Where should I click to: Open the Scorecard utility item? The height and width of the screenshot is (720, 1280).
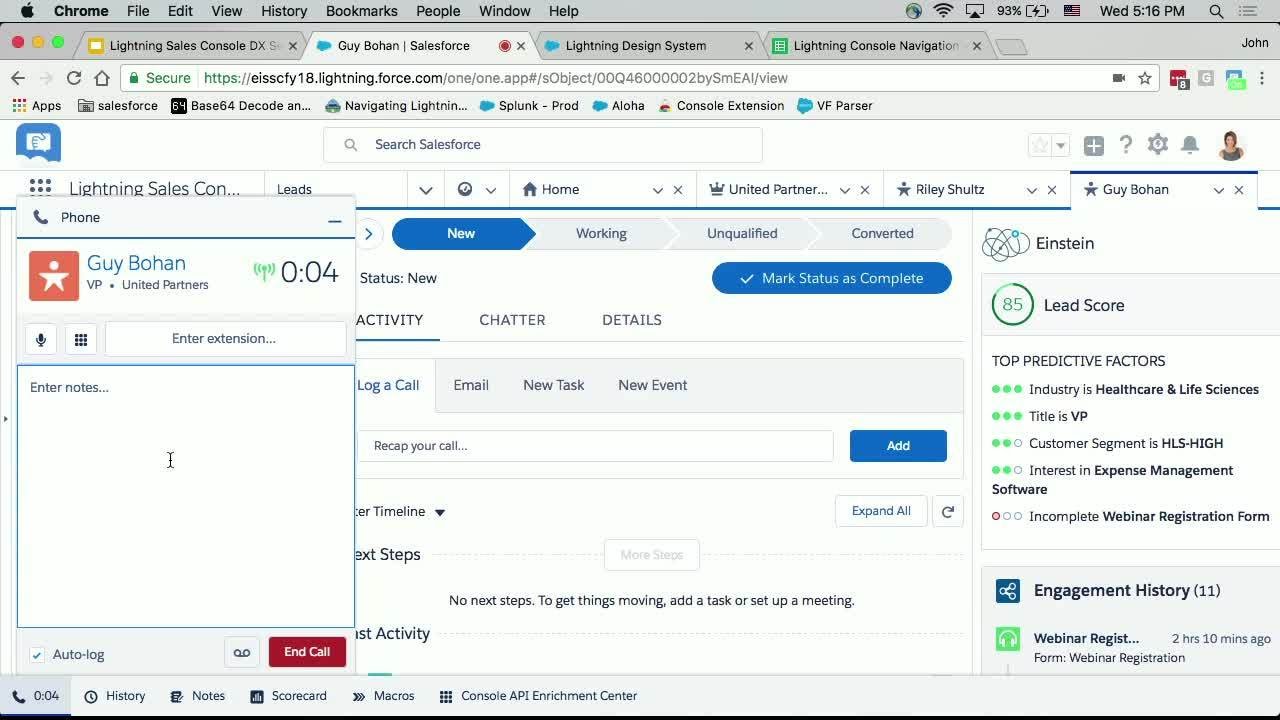click(288, 696)
